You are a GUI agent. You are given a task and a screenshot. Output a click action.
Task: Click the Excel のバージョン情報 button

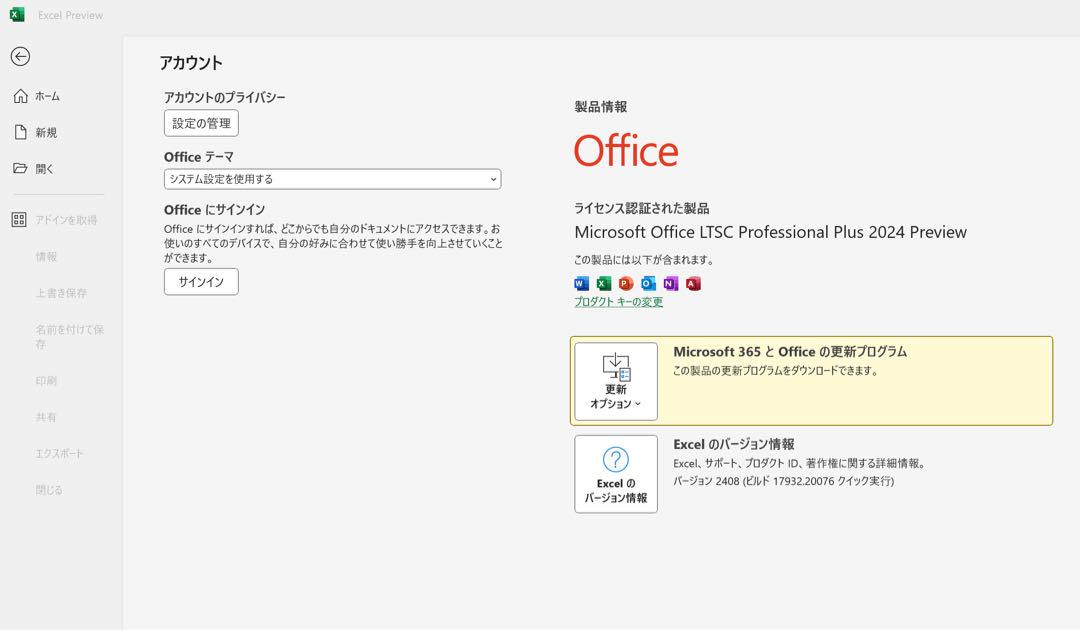[x=616, y=474]
